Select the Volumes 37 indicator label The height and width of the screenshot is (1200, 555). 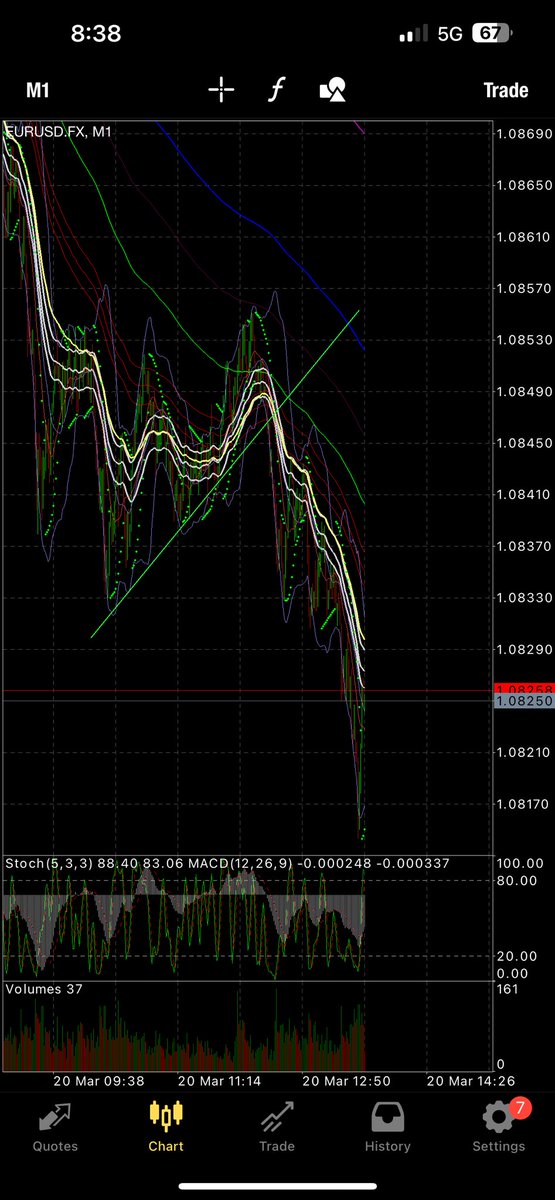click(43, 990)
